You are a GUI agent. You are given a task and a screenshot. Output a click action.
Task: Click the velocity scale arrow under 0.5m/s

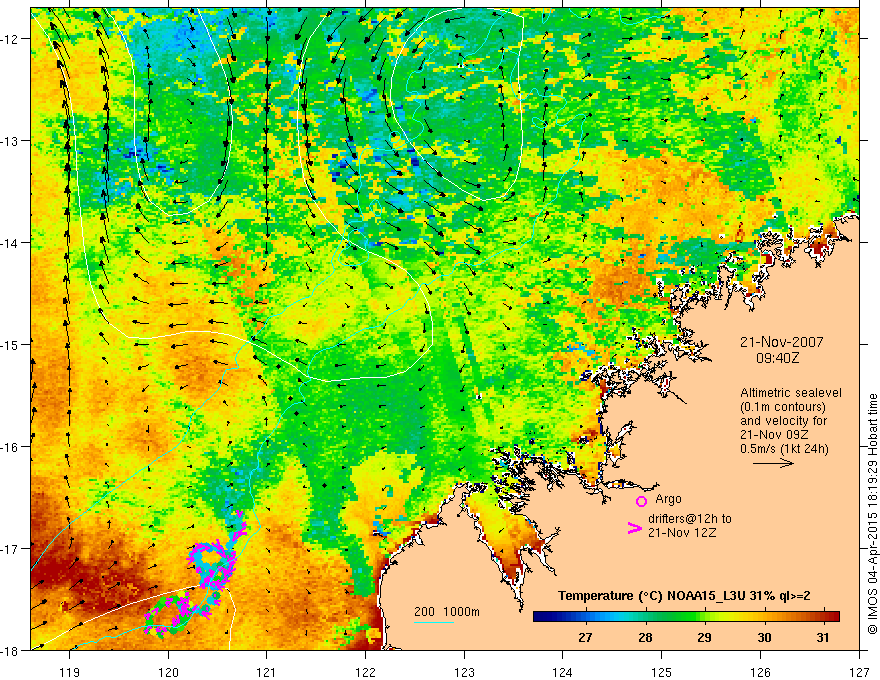click(773, 463)
